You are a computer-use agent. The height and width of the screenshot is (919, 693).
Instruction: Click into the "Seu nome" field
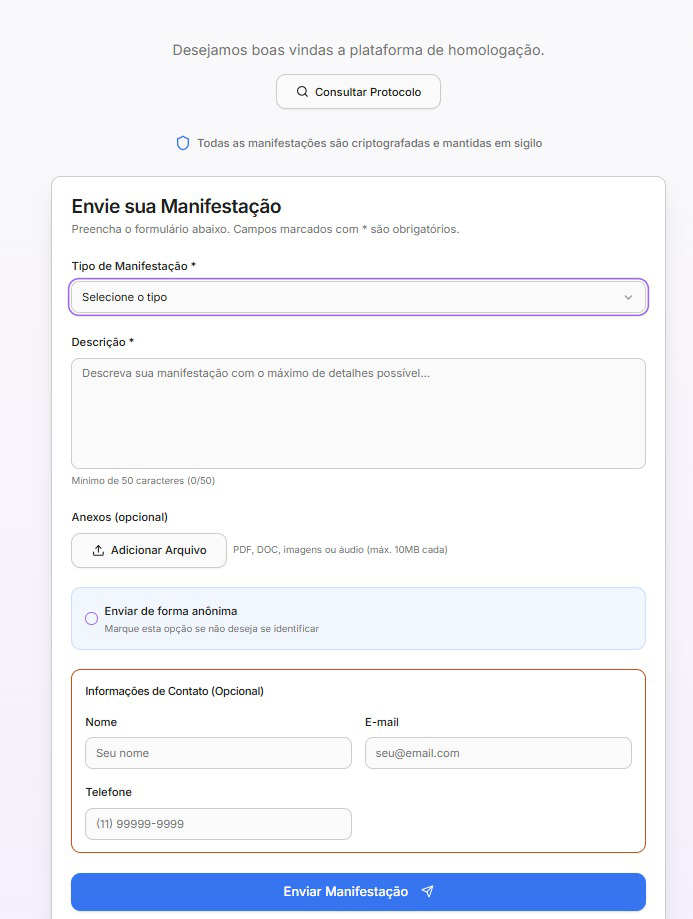(218, 753)
